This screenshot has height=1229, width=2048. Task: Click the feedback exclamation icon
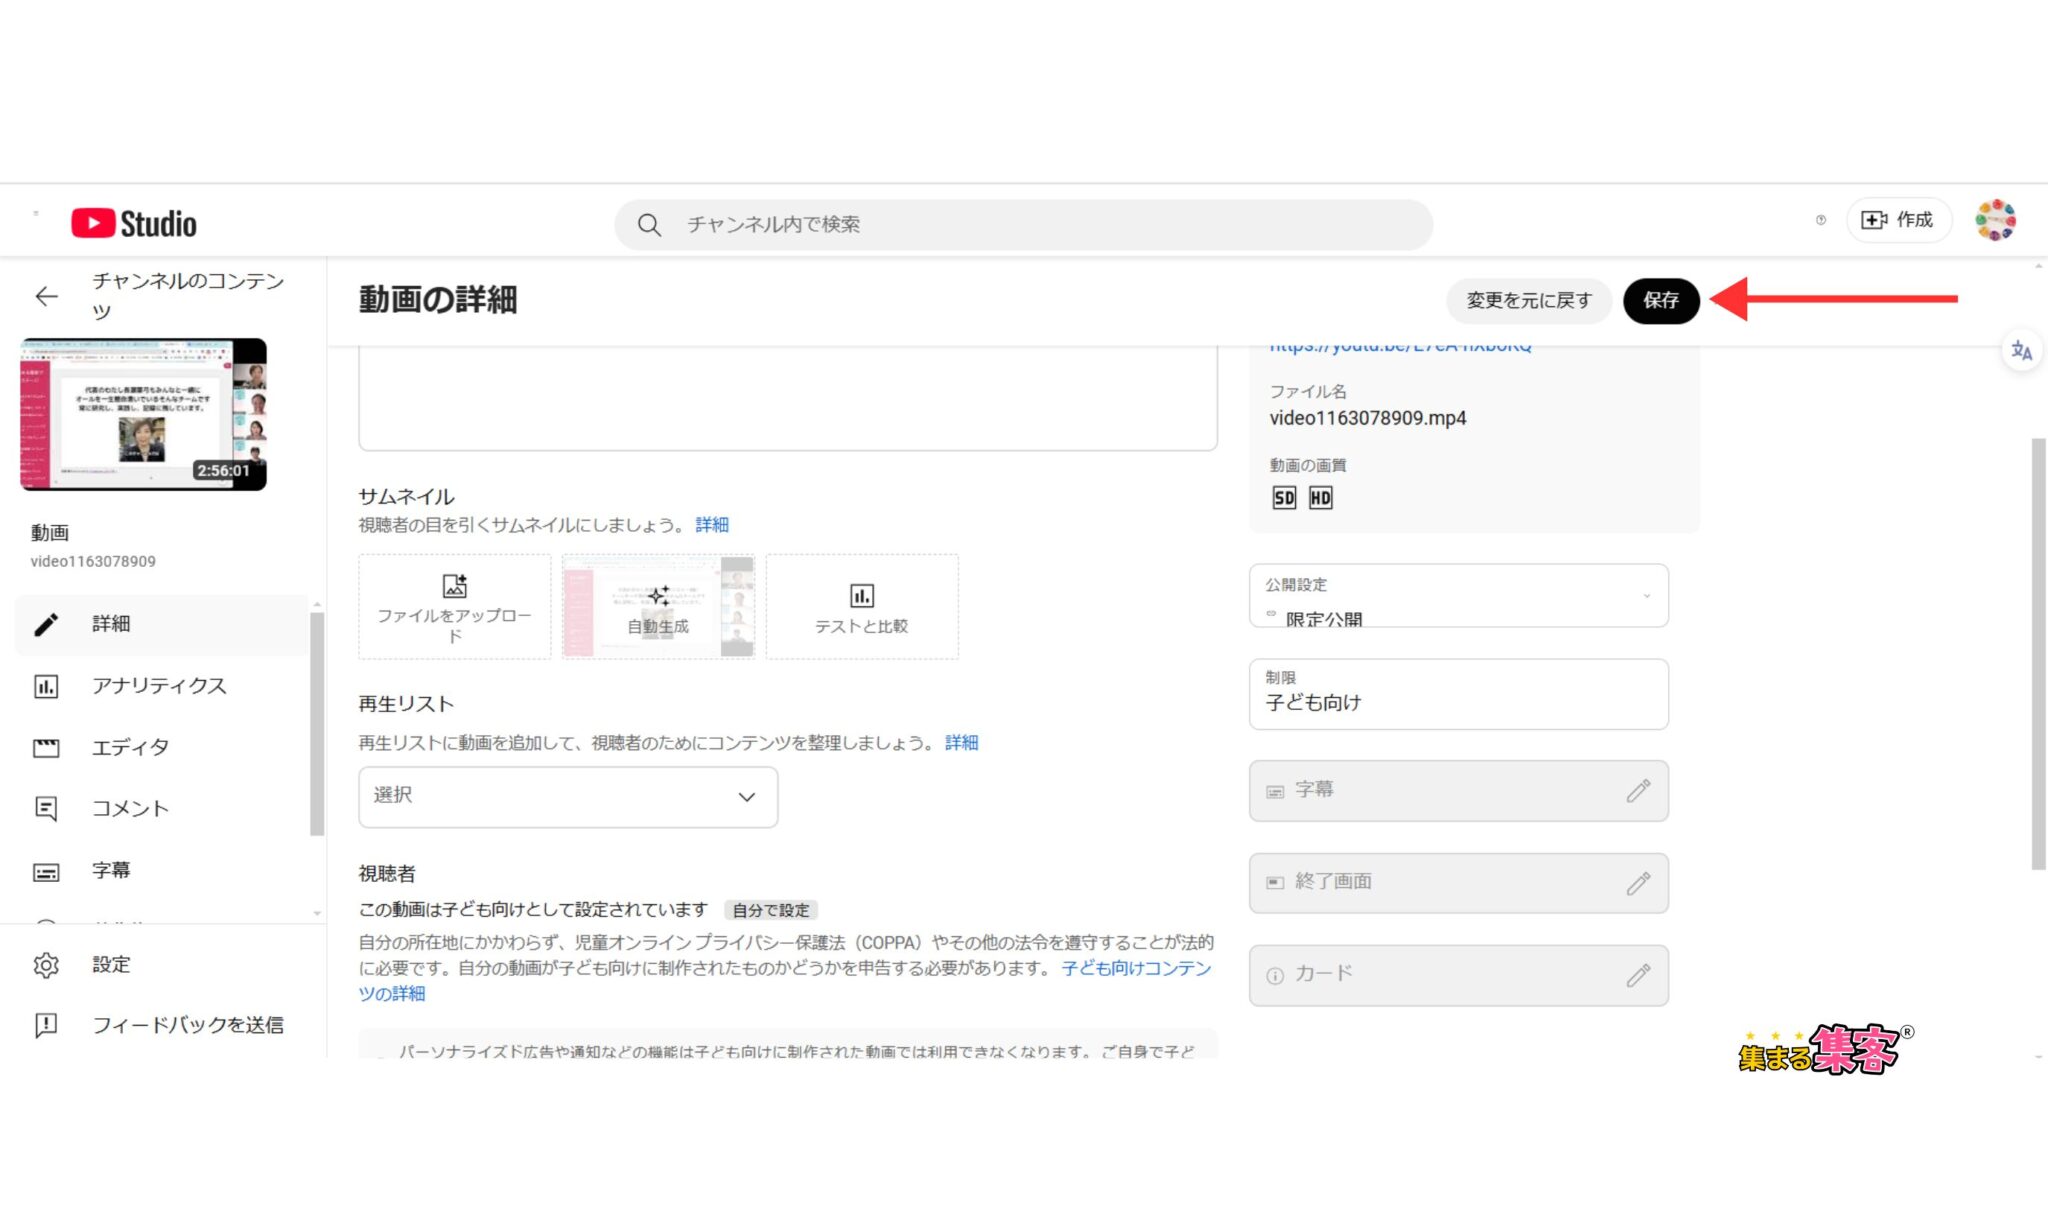click(46, 1025)
